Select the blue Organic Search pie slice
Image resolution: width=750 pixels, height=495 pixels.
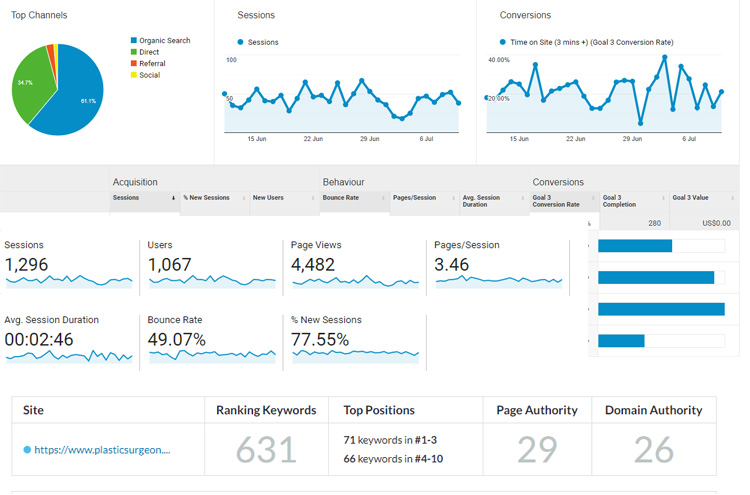pos(75,95)
